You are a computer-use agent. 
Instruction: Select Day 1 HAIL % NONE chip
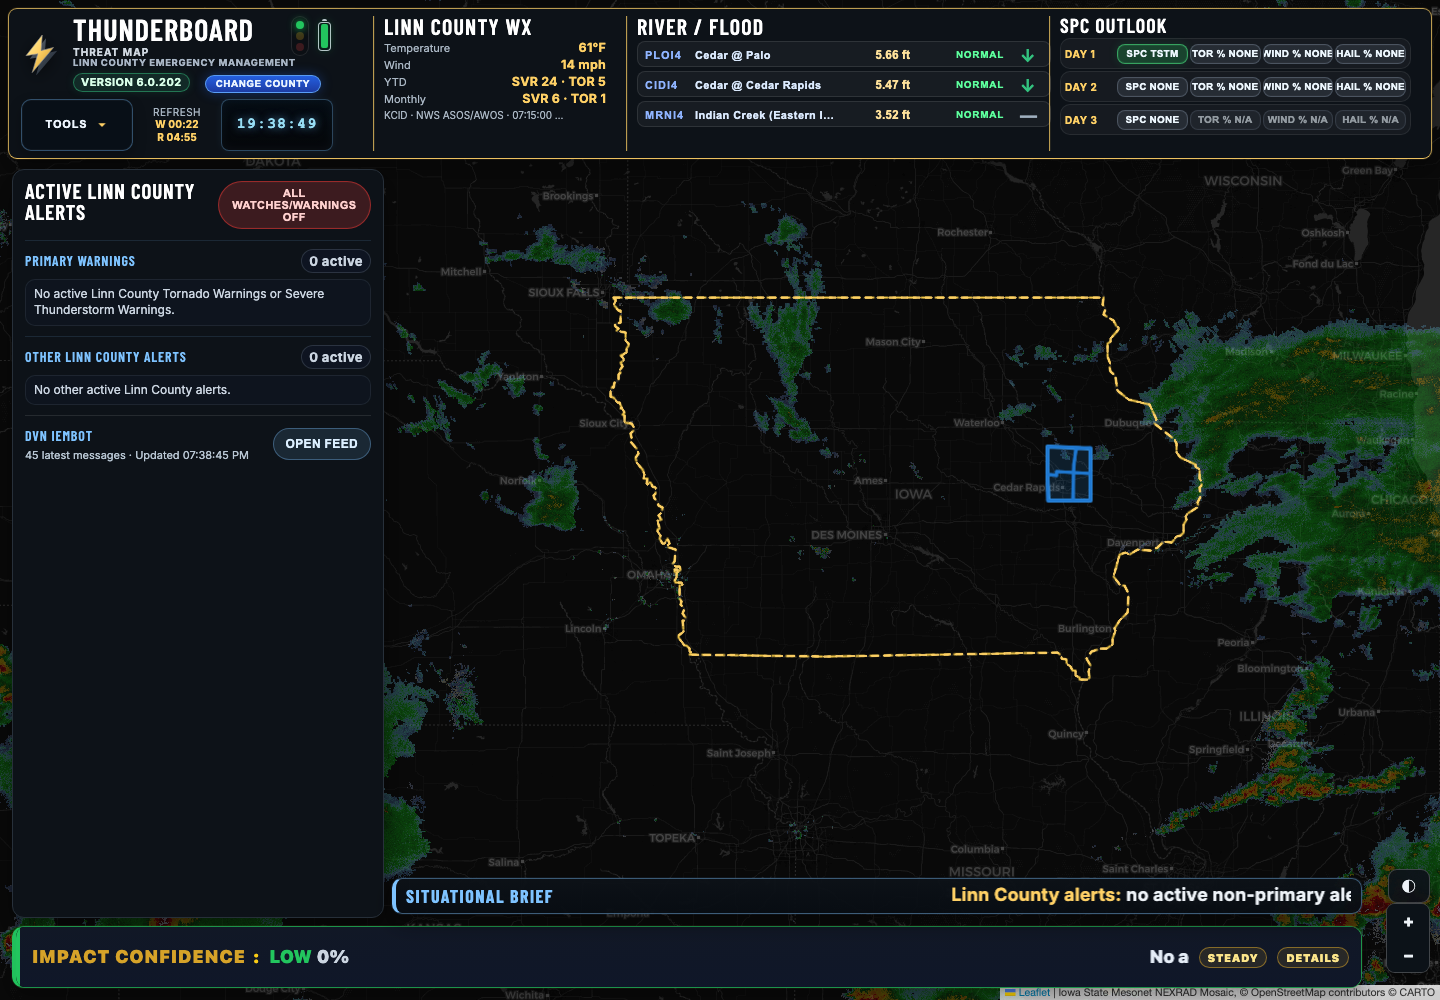(1371, 54)
